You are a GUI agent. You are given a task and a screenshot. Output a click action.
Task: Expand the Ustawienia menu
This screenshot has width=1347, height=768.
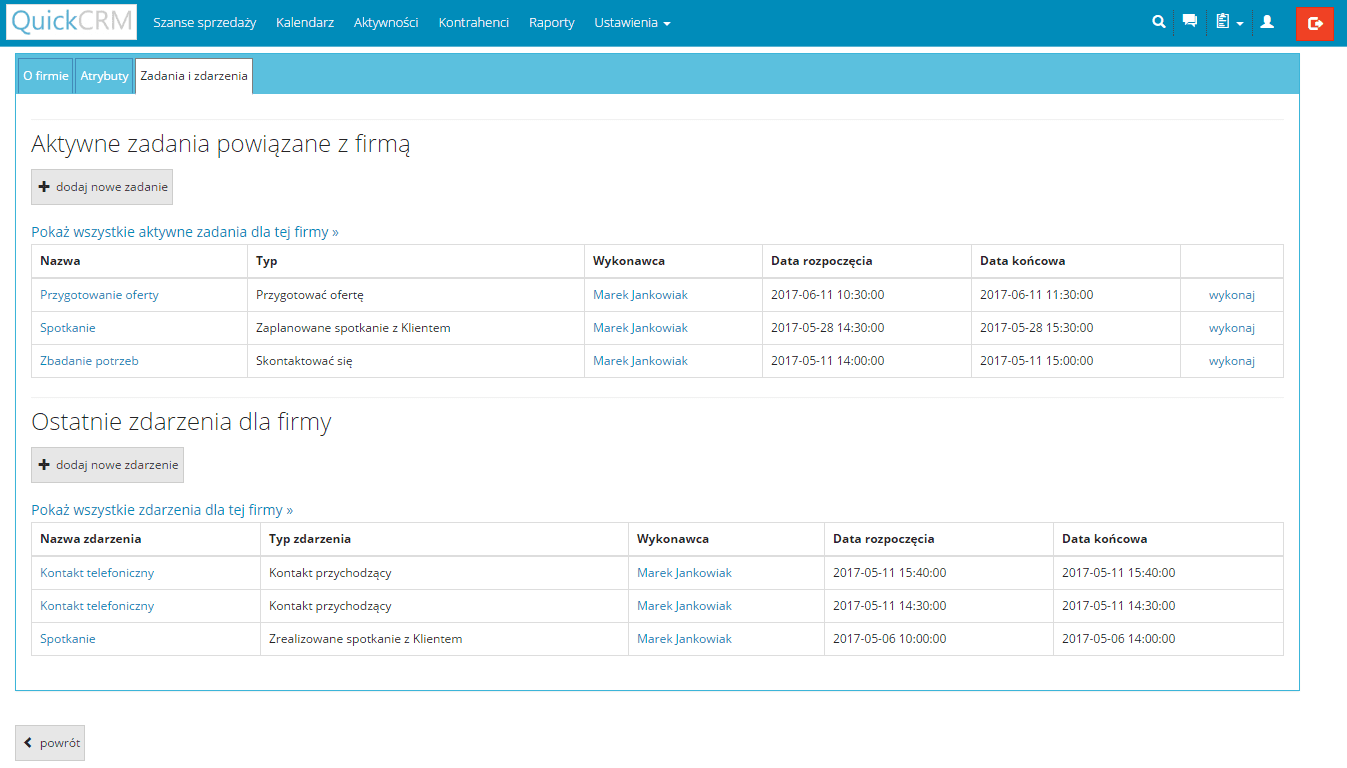coord(632,22)
